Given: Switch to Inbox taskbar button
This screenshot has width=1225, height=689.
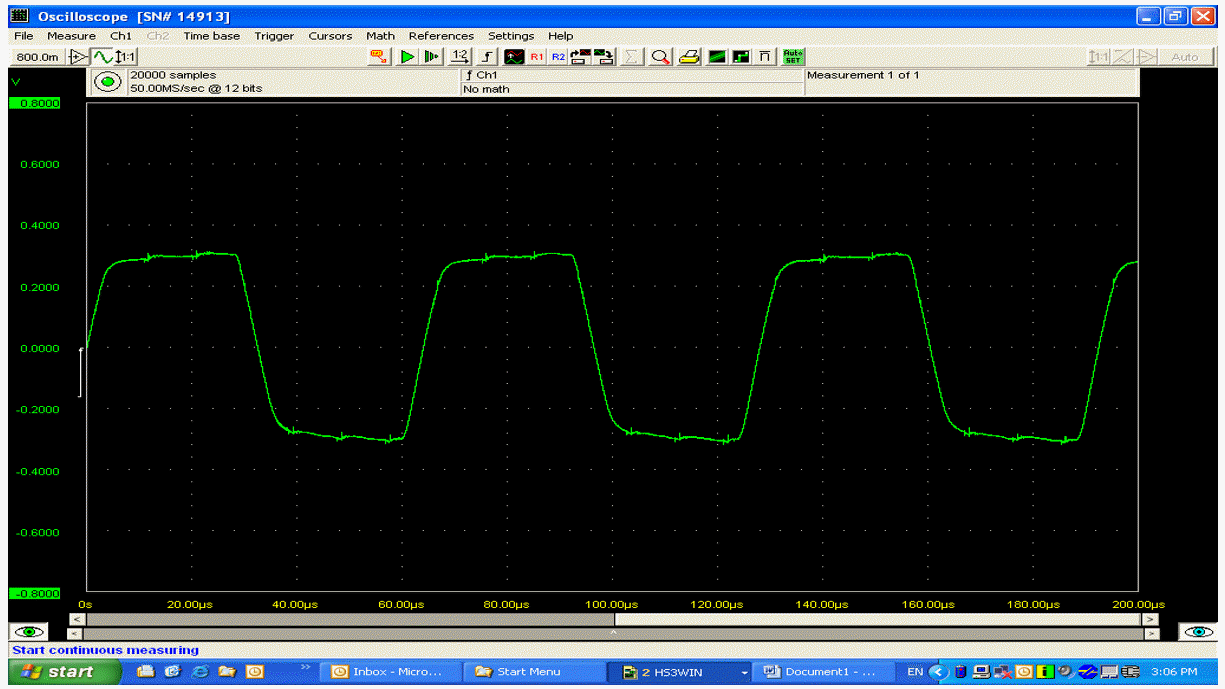Looking at the screenshot, I should 394,672.
